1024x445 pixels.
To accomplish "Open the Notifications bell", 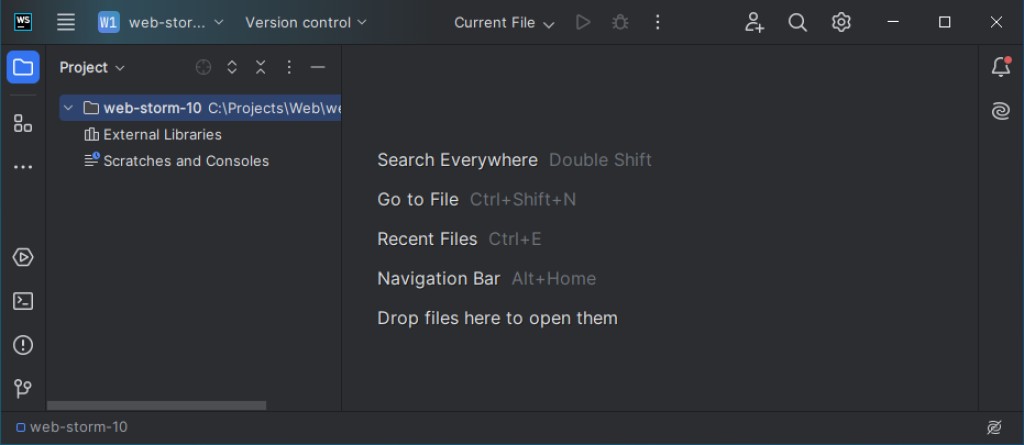I will (1001, 67).
